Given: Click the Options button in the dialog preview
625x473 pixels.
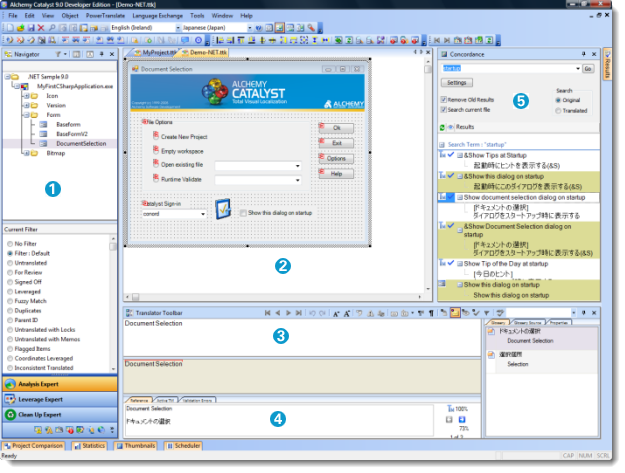Looking at the screenshot, I should pyautogui.click(x=336, y=159).
